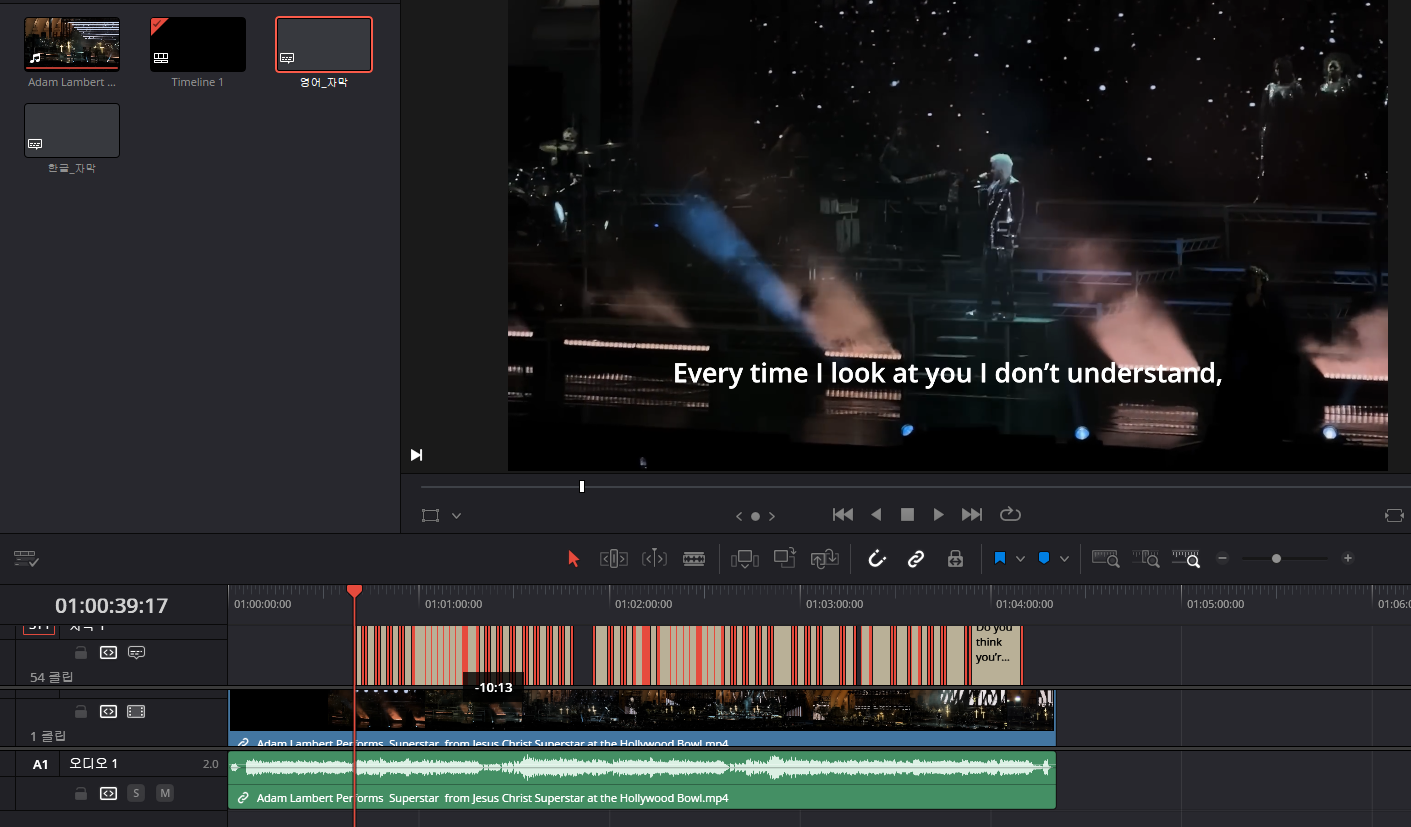
Task: Toggle Auto Track Selector on 오디오 1
Action: click(x=108, y=793)
